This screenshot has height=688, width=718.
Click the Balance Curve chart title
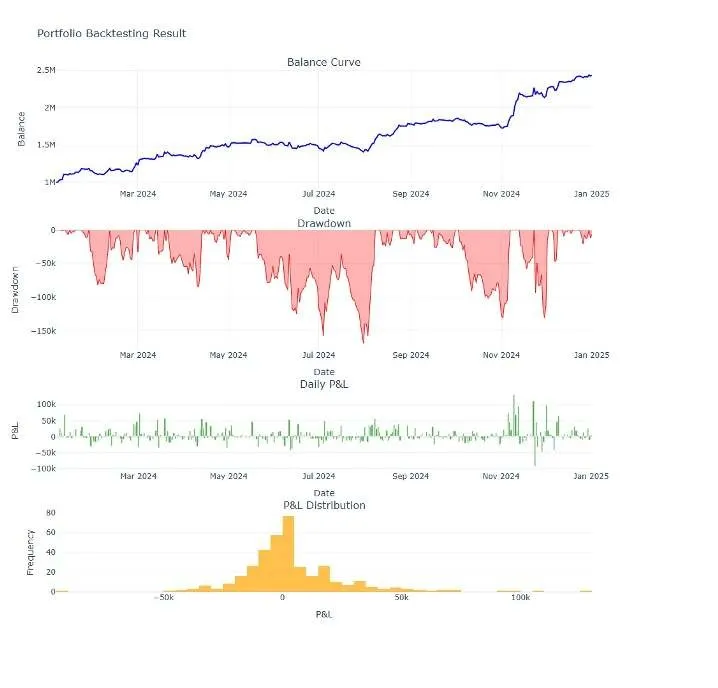(324, 62)
